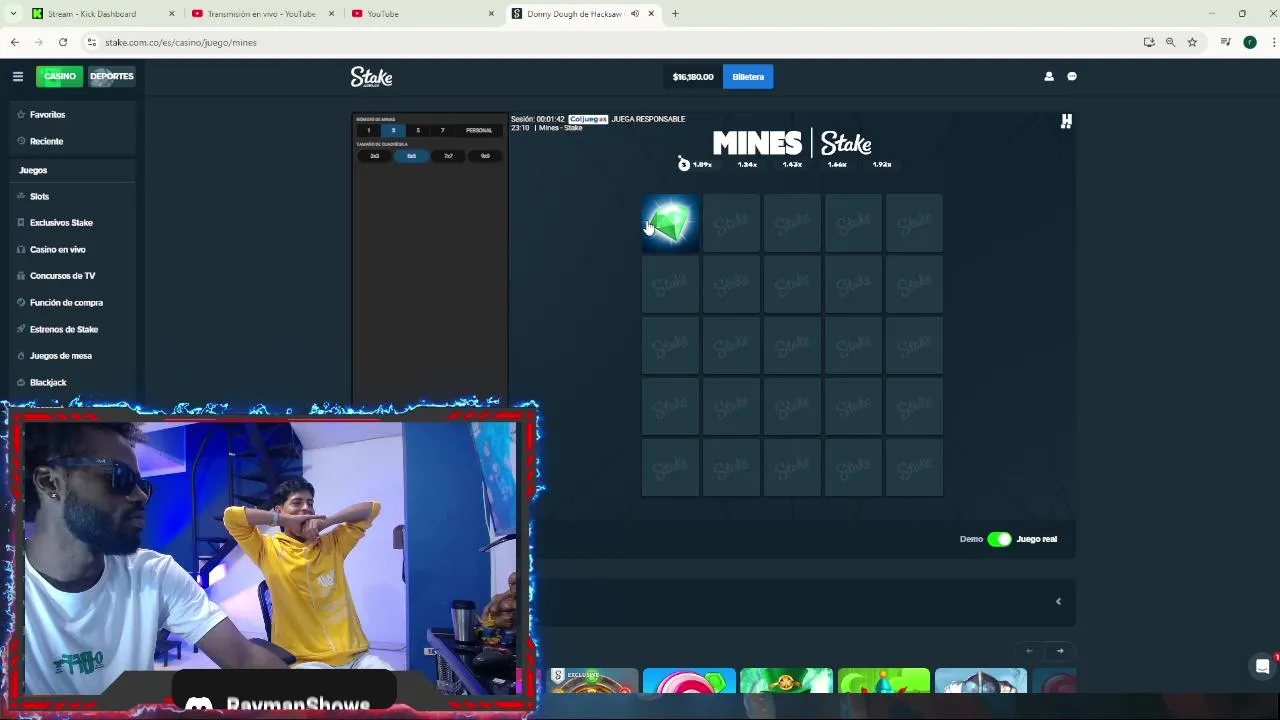Open the Chrome profile avatar
Screen dimensions: 1280x720
(1250, 42)
